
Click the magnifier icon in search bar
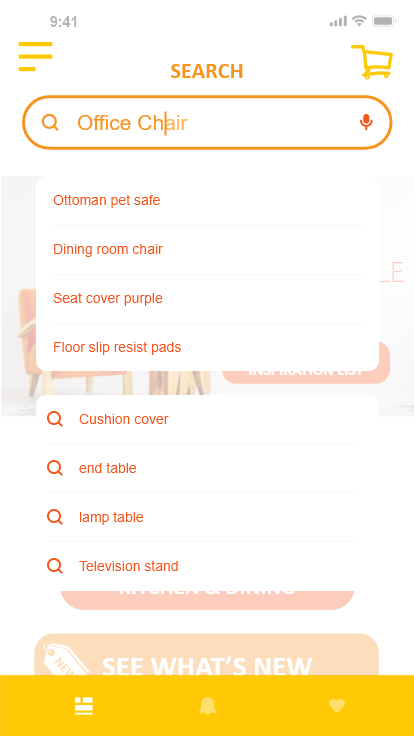[x=50, y=122]
